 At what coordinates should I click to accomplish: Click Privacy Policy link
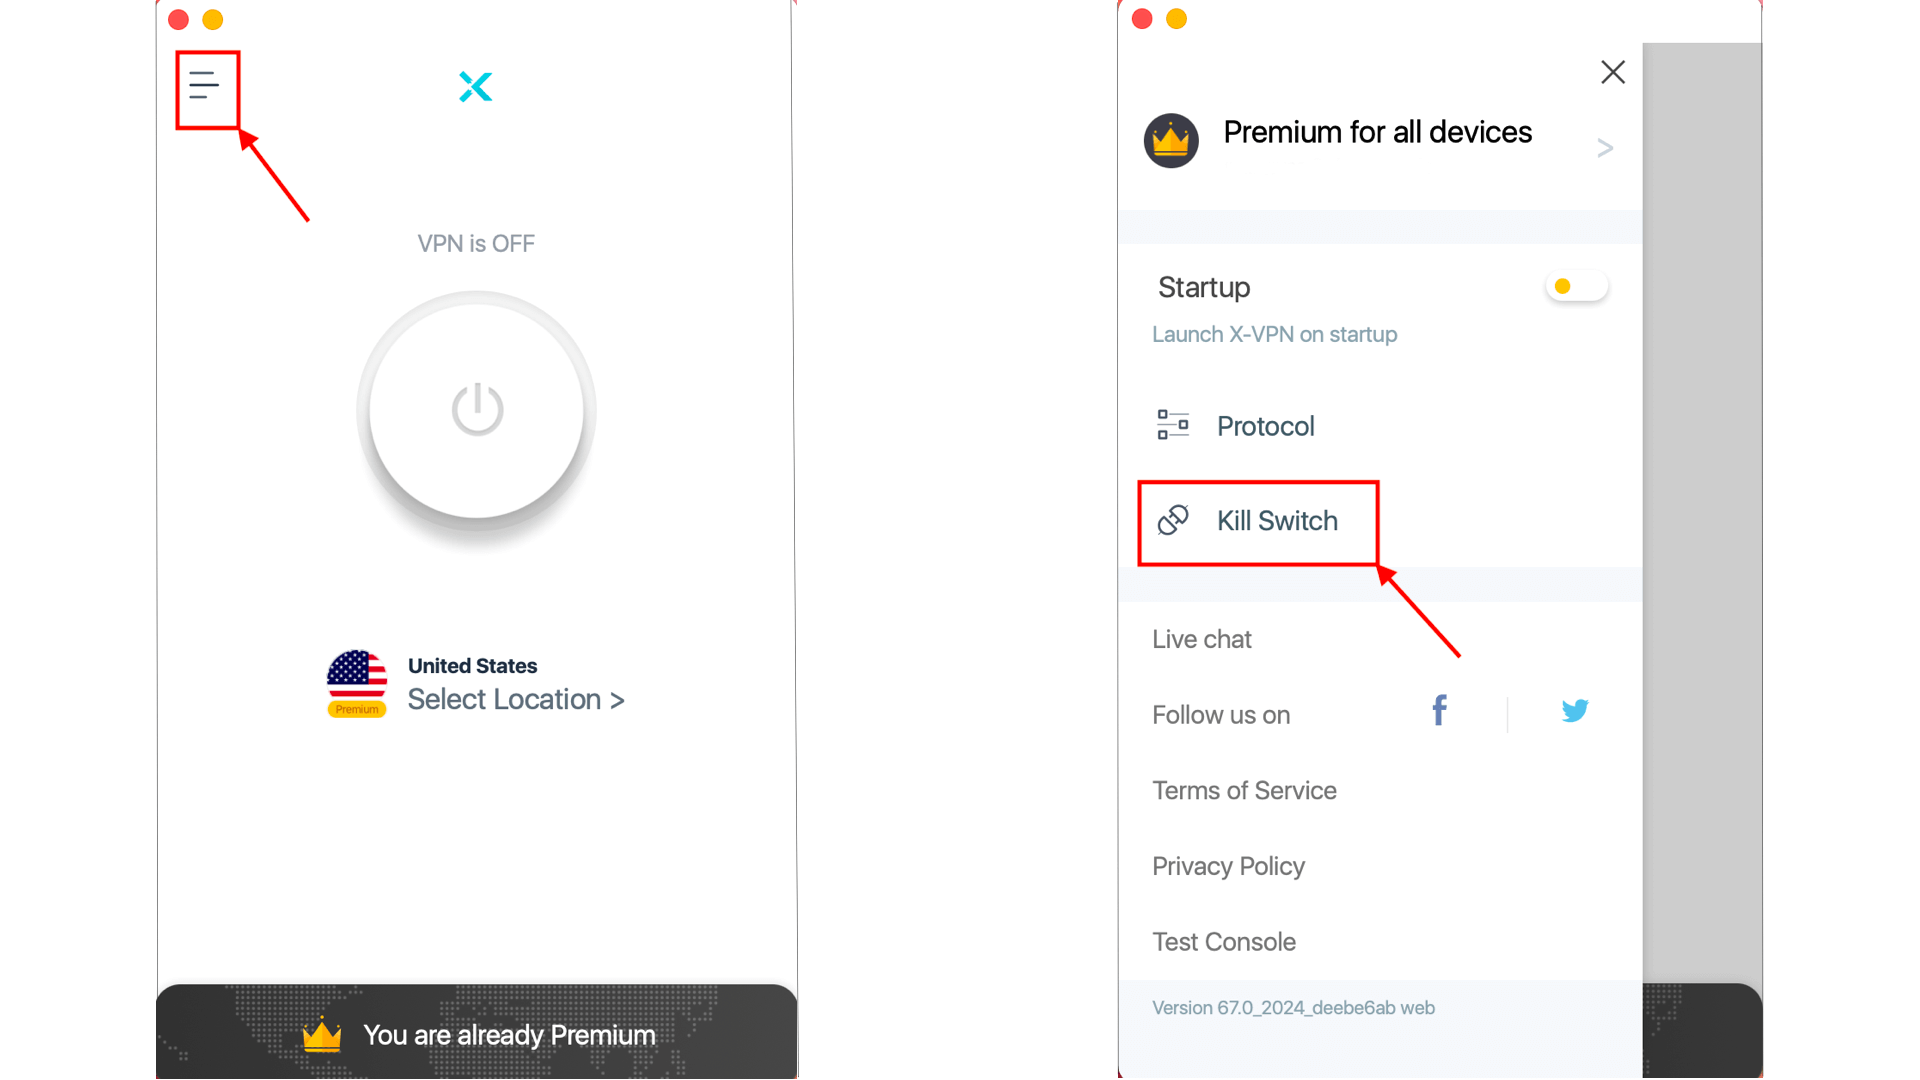(x=1228, y=865)
